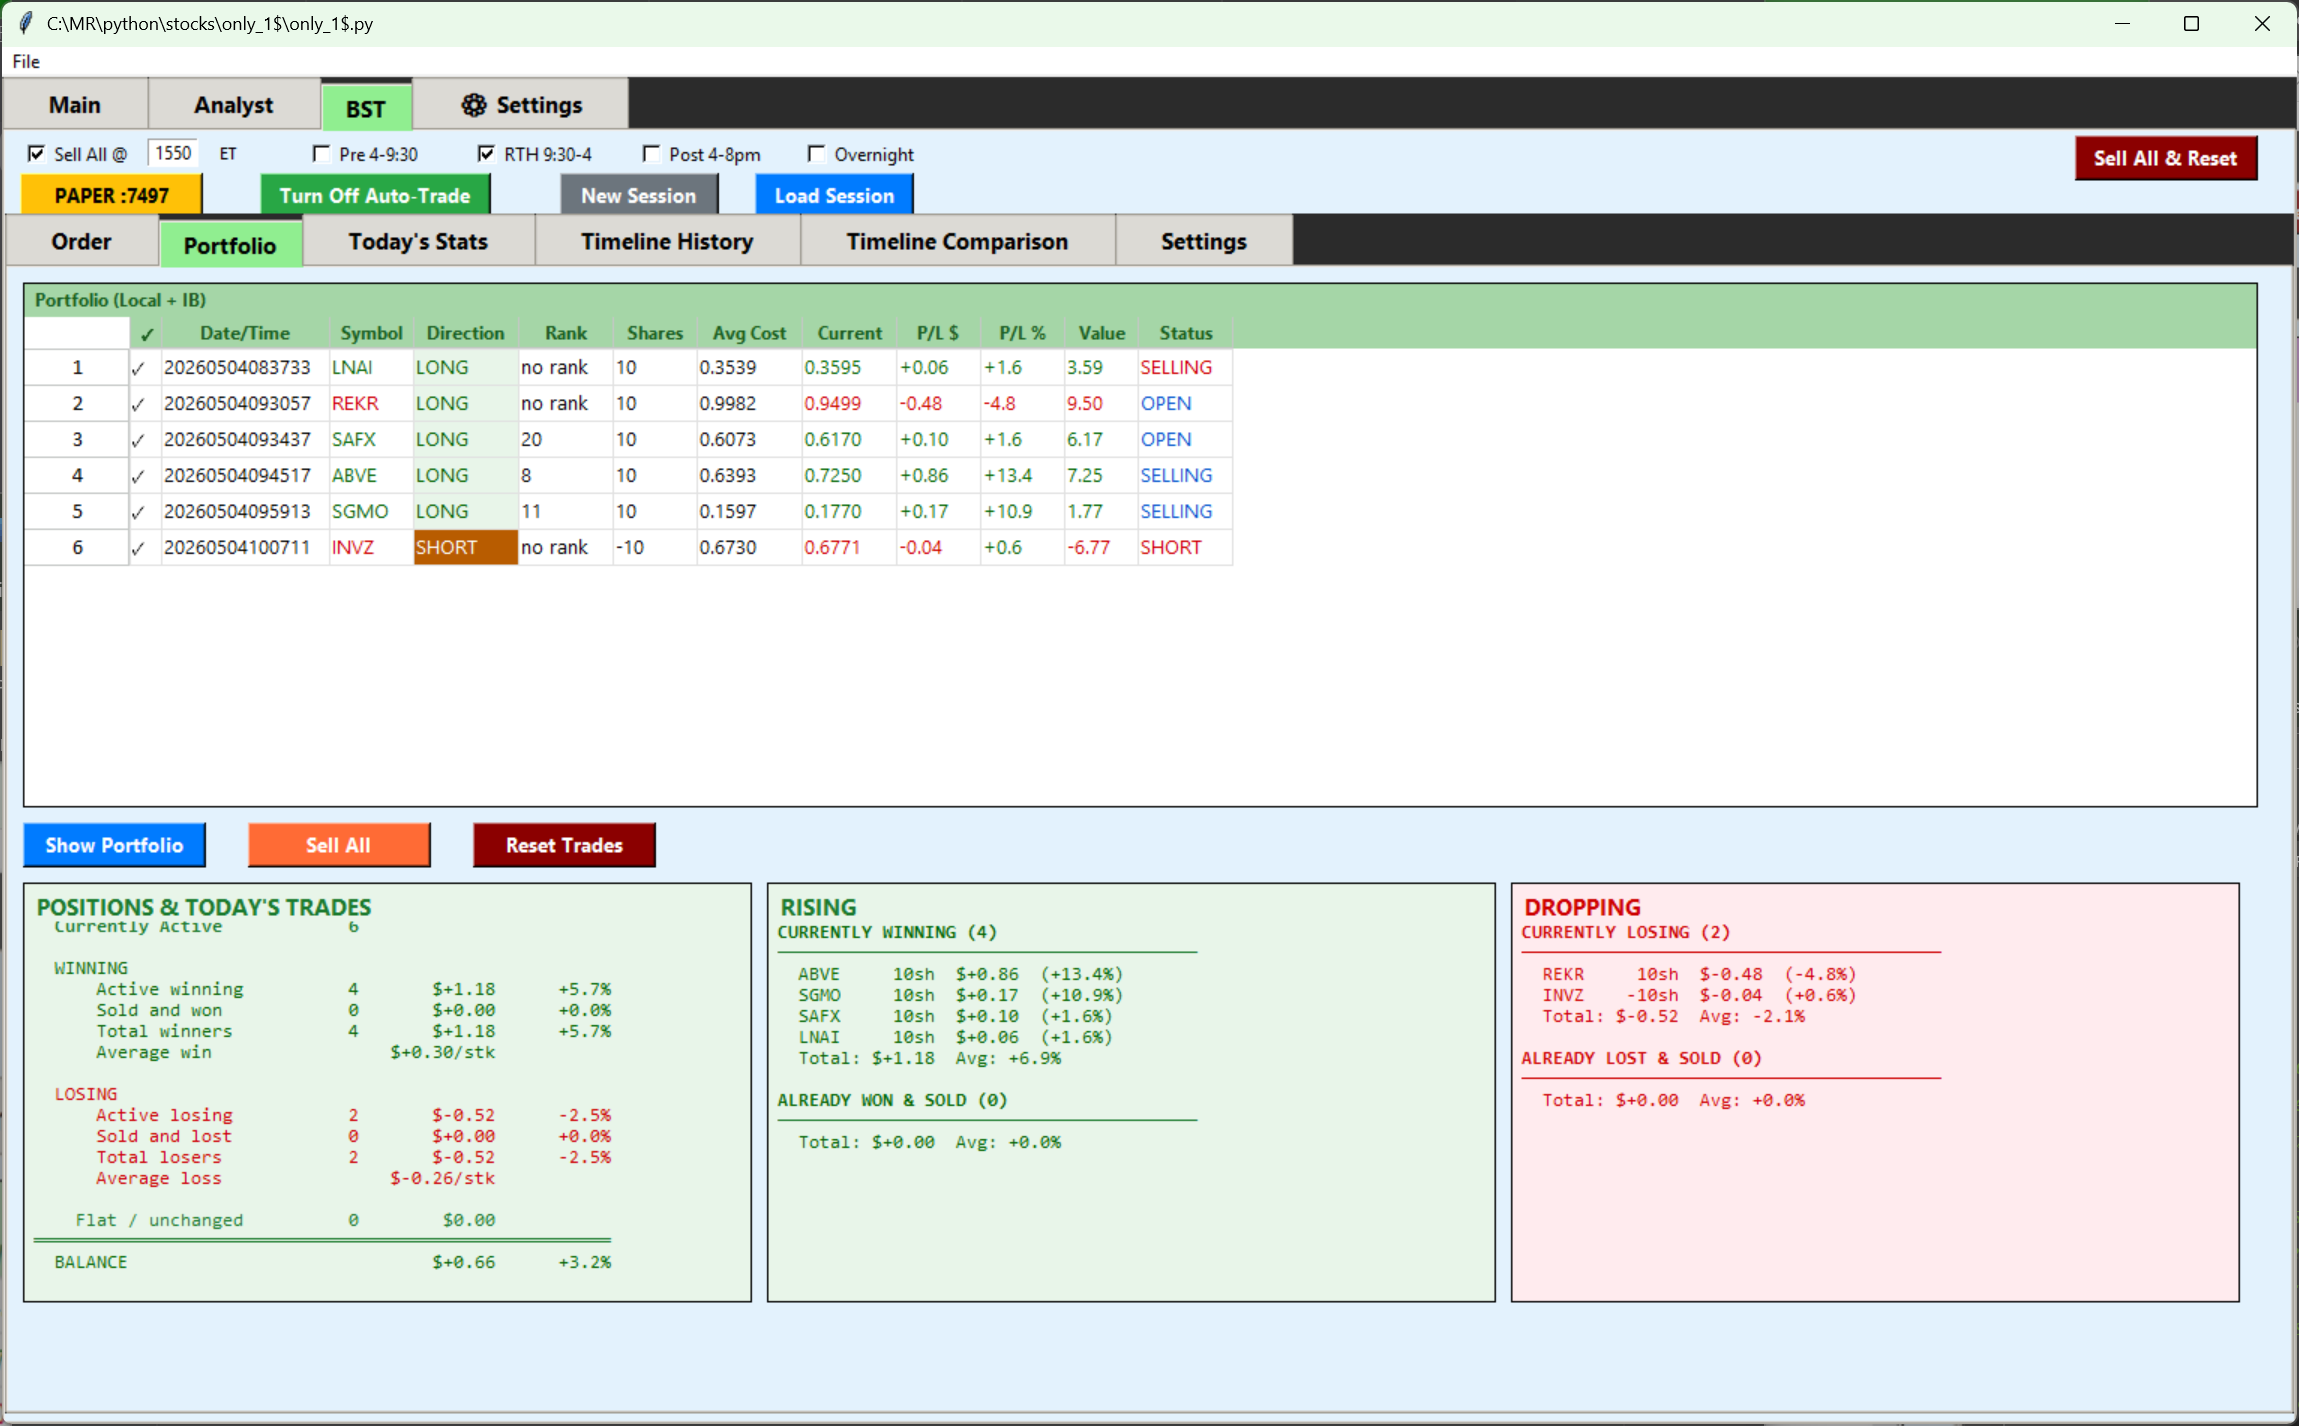Click the PAPER :7497 button
The image size is (2299, 1426).
(112, 196)
